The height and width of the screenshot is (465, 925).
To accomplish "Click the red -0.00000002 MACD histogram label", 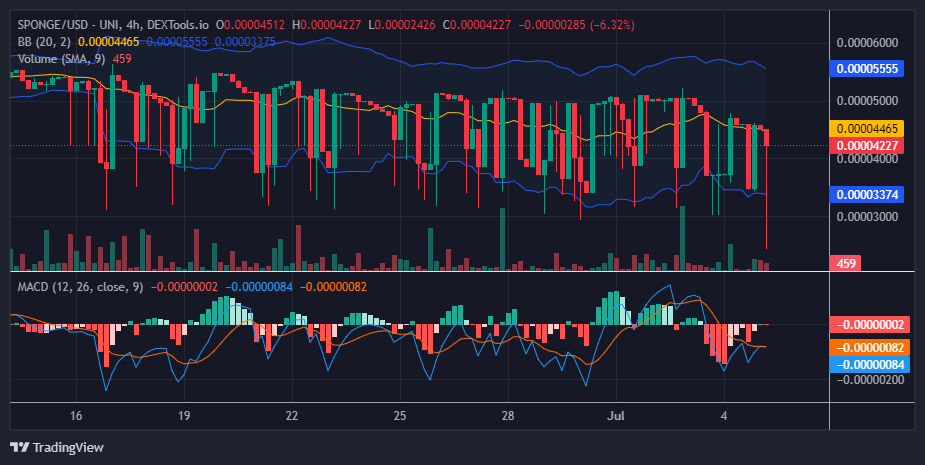I will [870, 325].
